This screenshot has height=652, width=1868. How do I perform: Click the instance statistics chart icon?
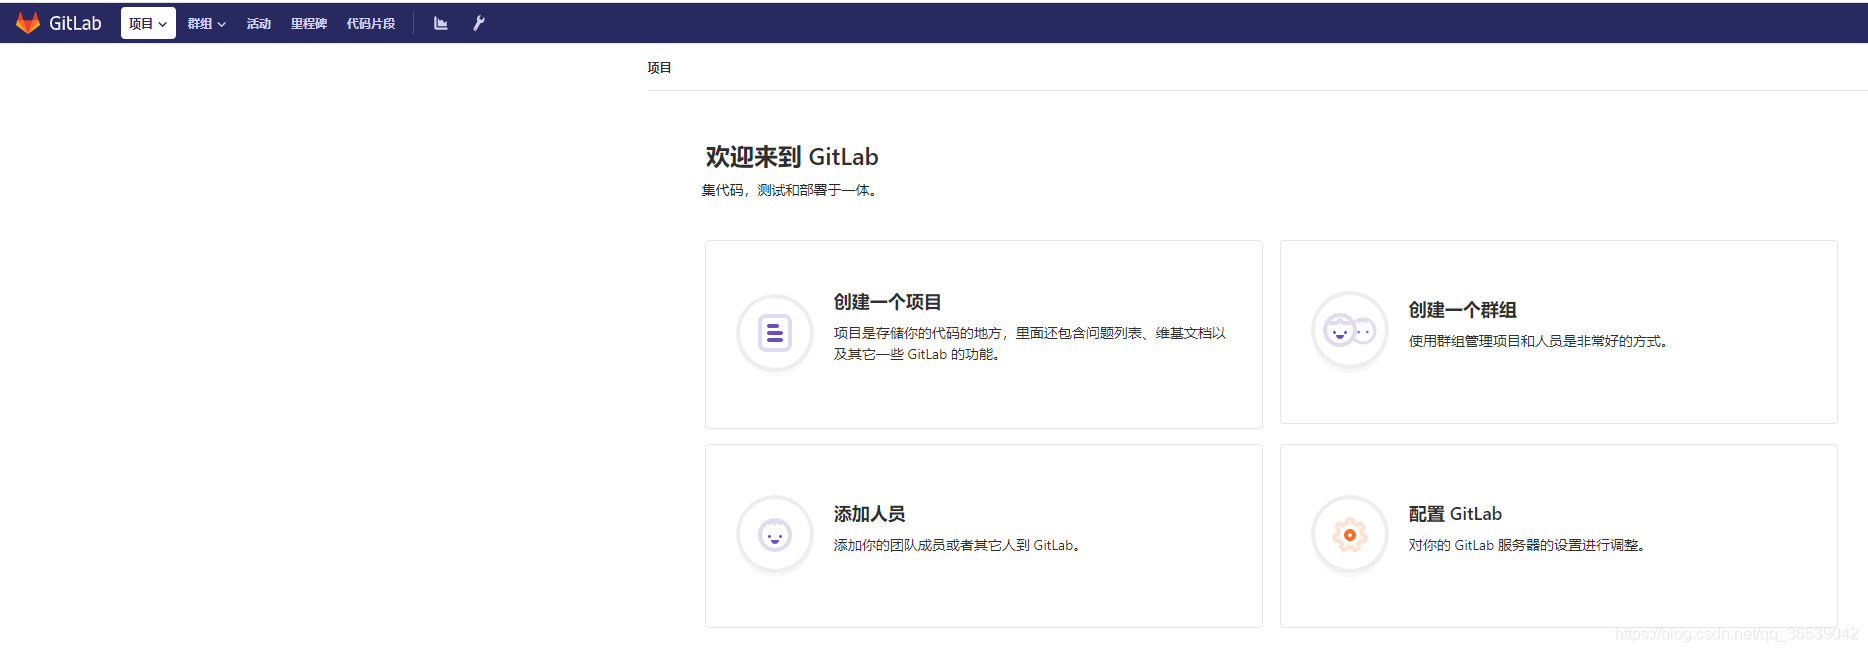click(441, 23)
